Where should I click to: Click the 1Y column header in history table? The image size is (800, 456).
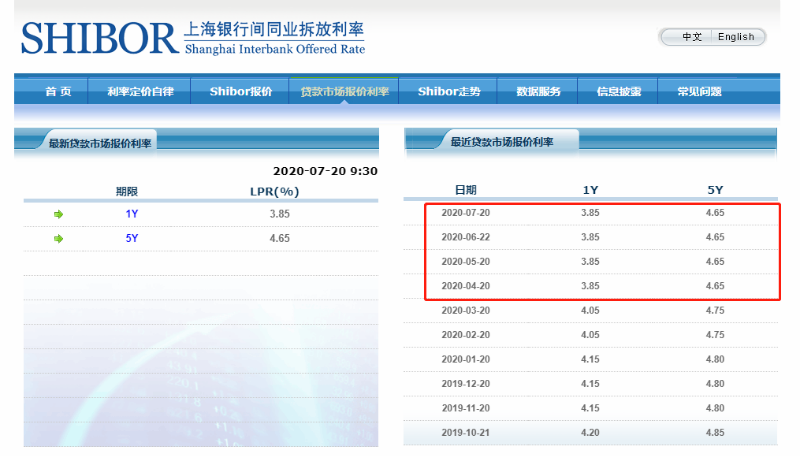[x=590, y=190]
